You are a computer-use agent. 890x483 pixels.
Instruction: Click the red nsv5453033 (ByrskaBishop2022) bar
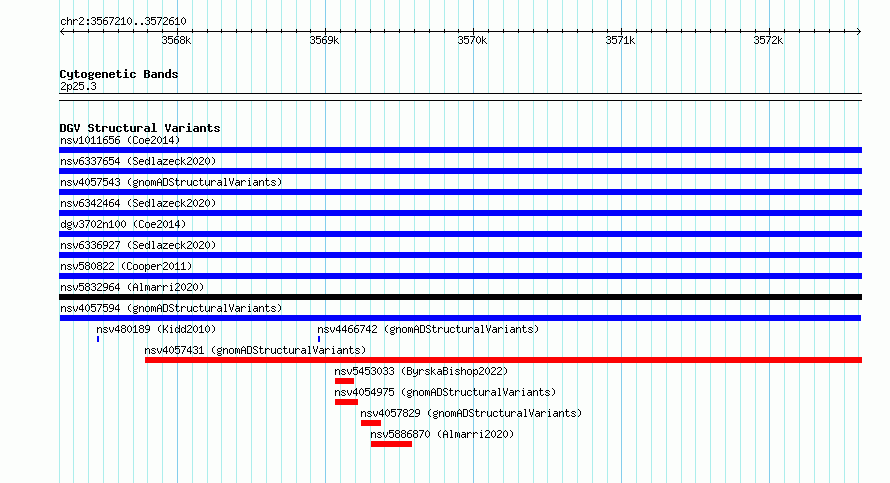pos(345,381)
